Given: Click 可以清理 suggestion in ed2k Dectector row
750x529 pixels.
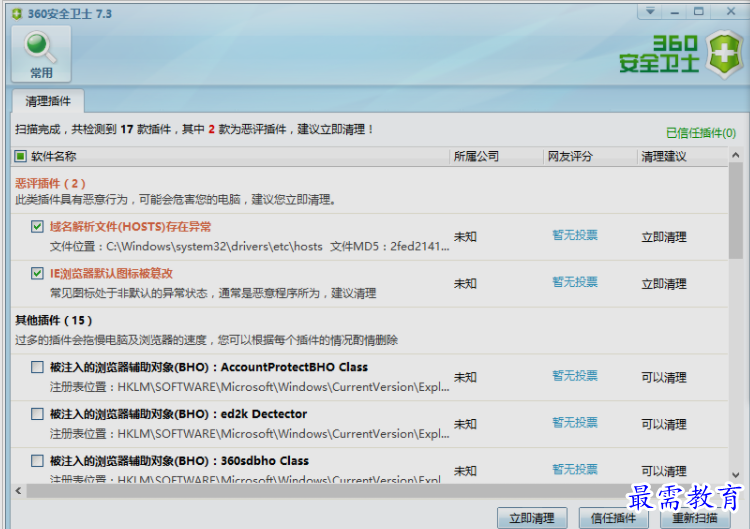Looking at the screenshot, I should point(664,425).
